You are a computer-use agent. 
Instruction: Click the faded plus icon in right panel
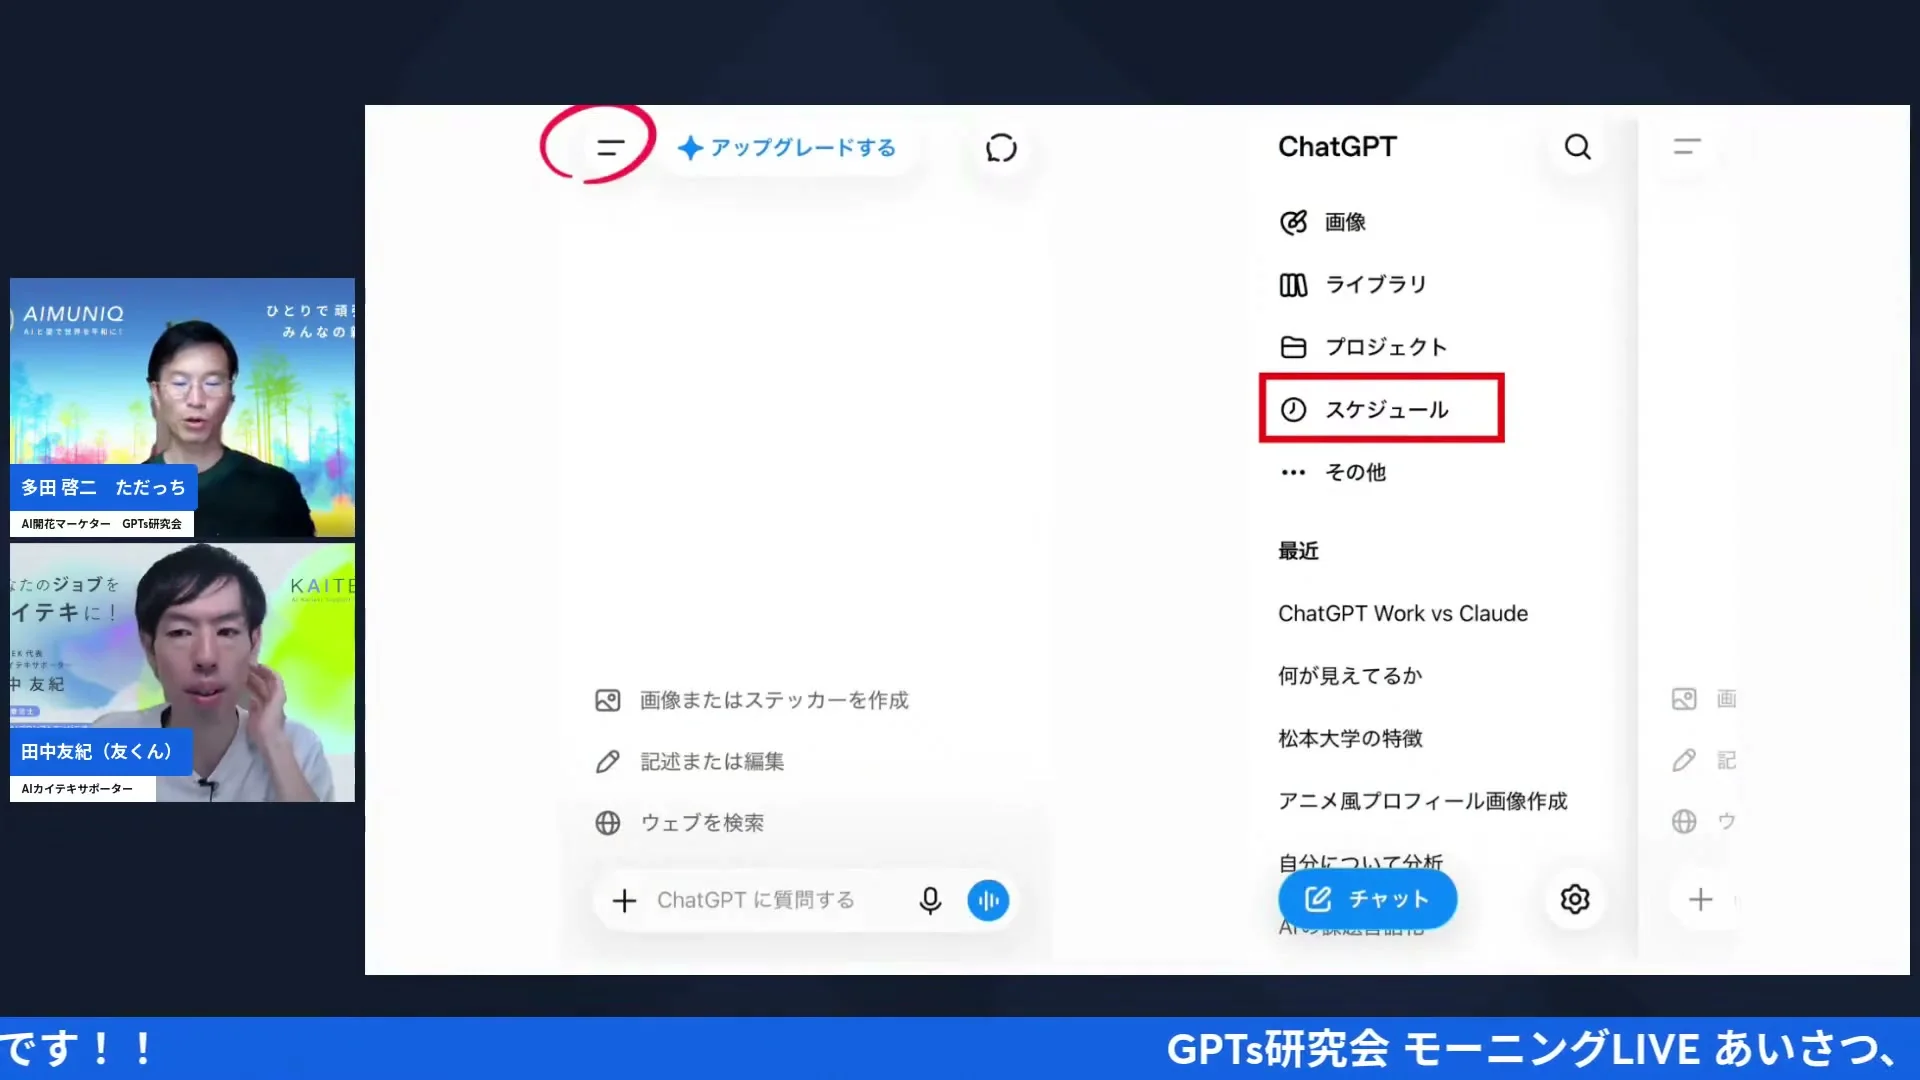point(1700,899)
